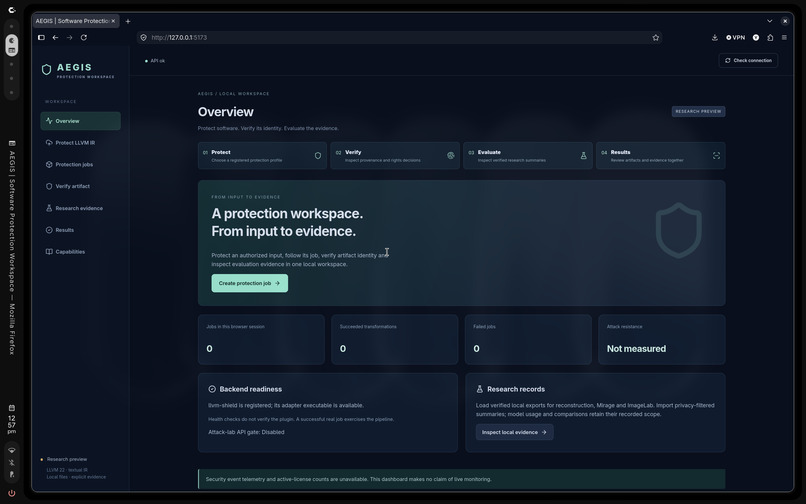
Task: Click the API ok status indicator
Action: (x=155, y=61)
